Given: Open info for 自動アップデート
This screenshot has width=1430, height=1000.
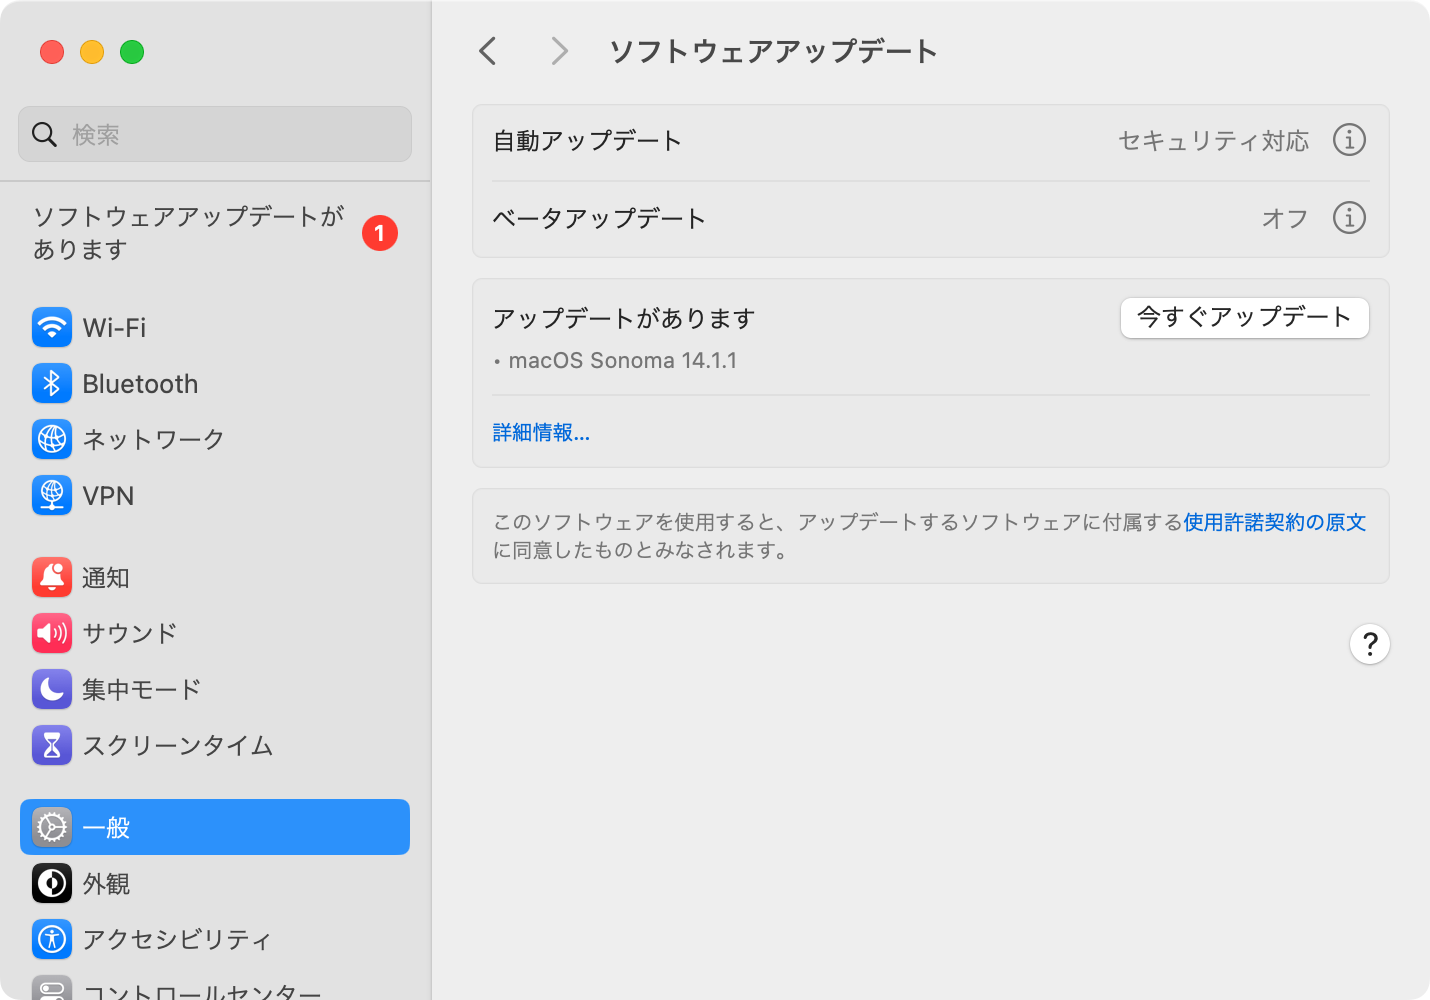Looking at the screenshot, I should coord(1349,140).
